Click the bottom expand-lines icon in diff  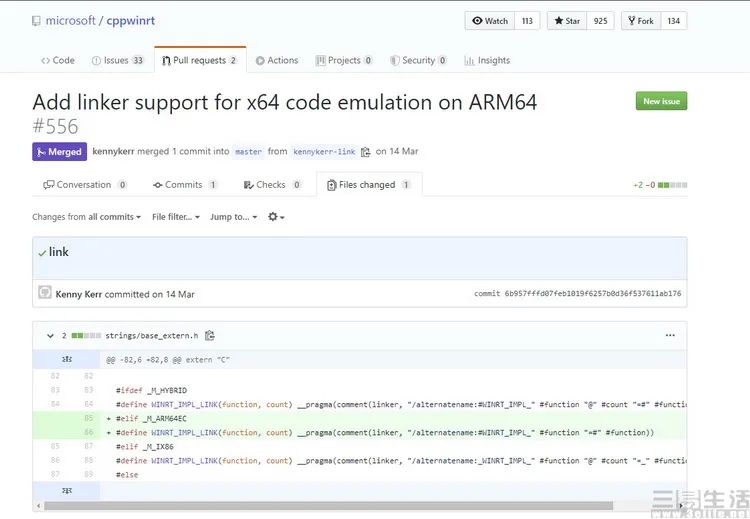(x=66, y=491)
